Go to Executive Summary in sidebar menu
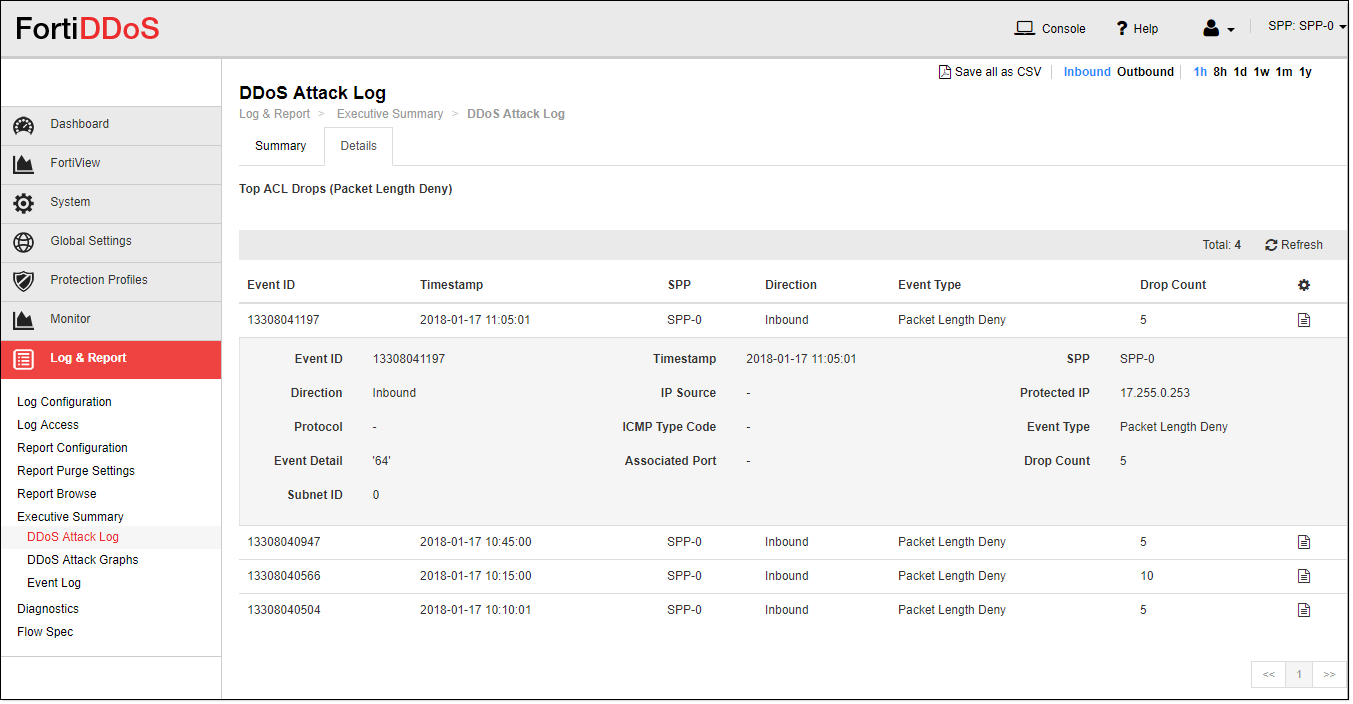This screenshot has width=1353, height=704. 69,516
